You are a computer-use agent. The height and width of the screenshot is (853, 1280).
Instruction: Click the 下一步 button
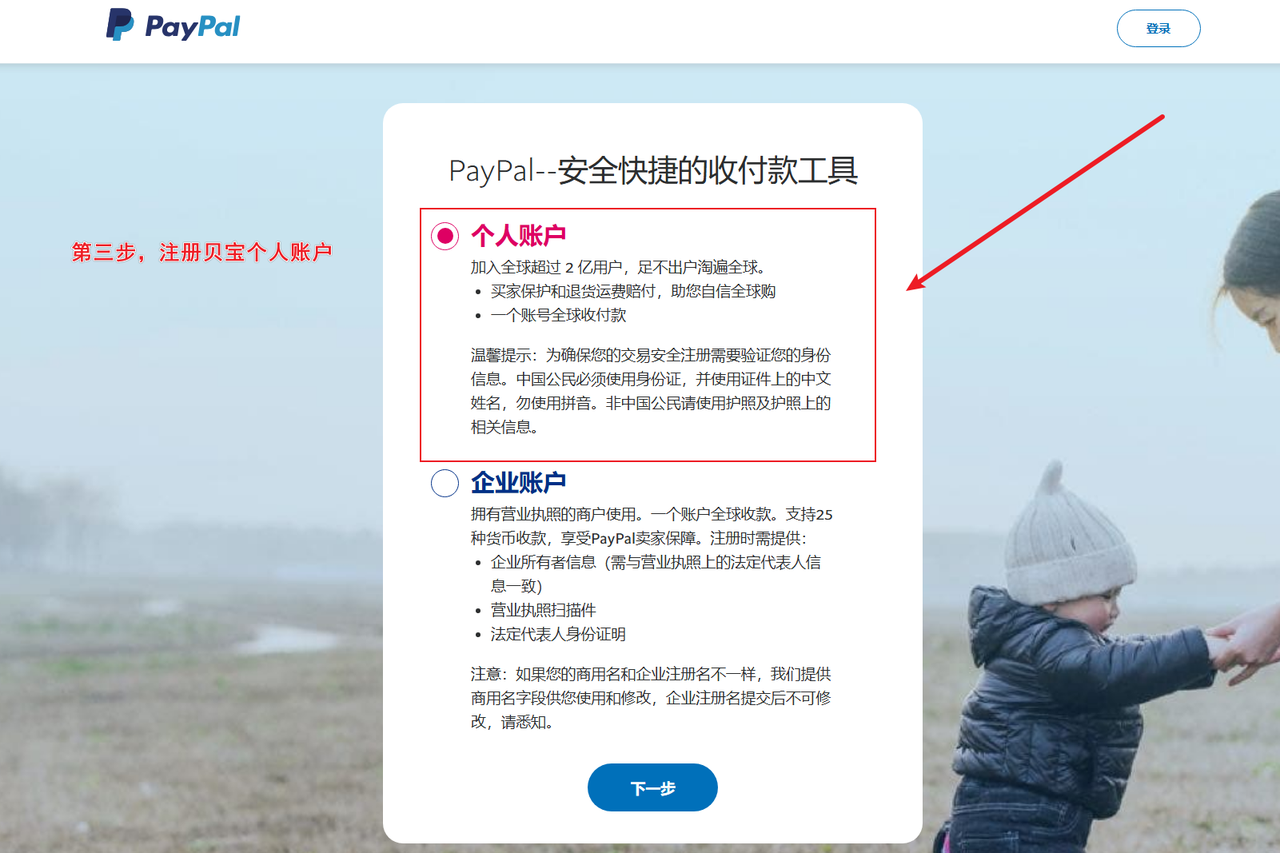(653, 788)
